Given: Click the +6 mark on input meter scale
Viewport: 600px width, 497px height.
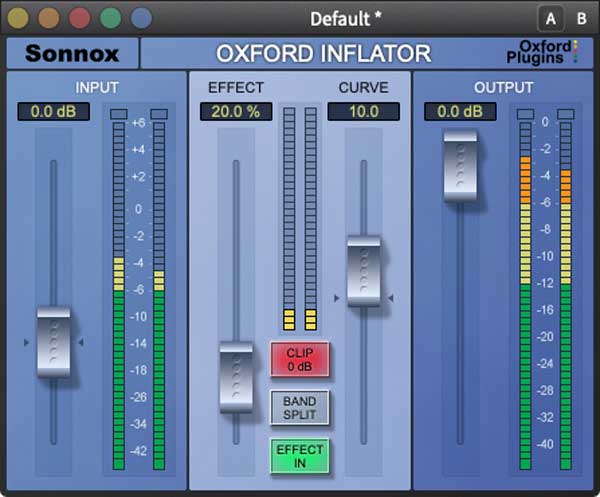Looking at the screenshot, I should click(138, 123).
